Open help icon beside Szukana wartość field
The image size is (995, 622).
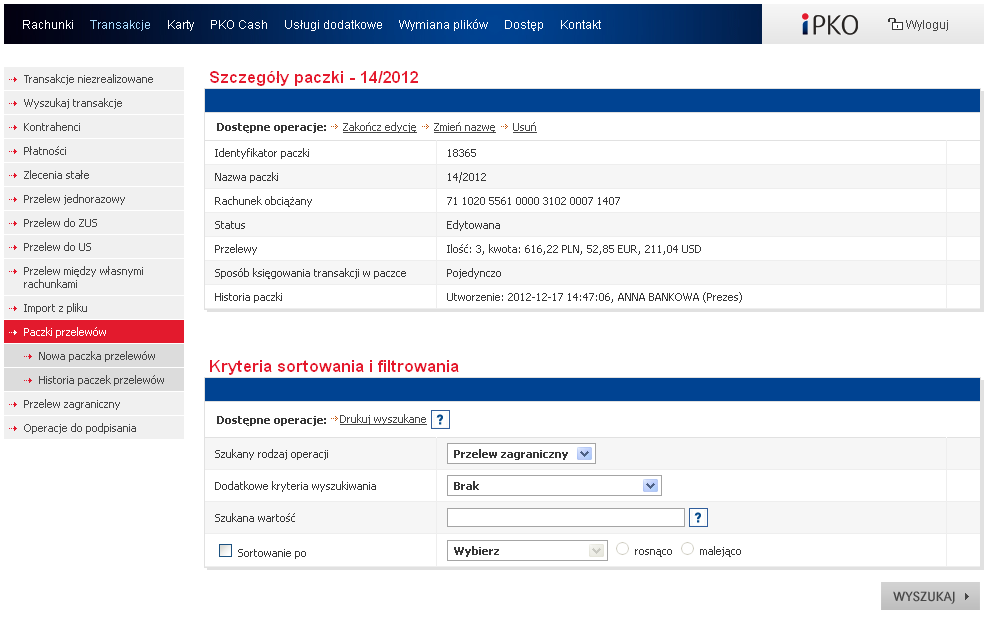698,517
